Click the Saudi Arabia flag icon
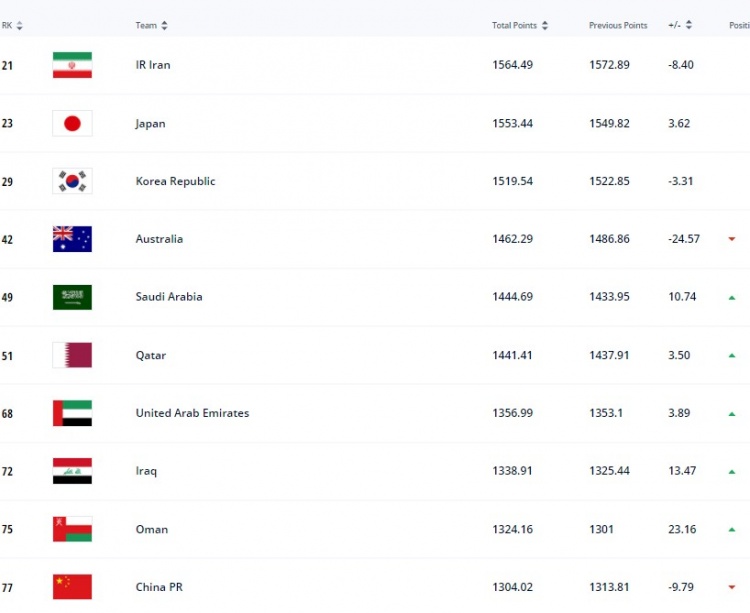 [72, 297]
